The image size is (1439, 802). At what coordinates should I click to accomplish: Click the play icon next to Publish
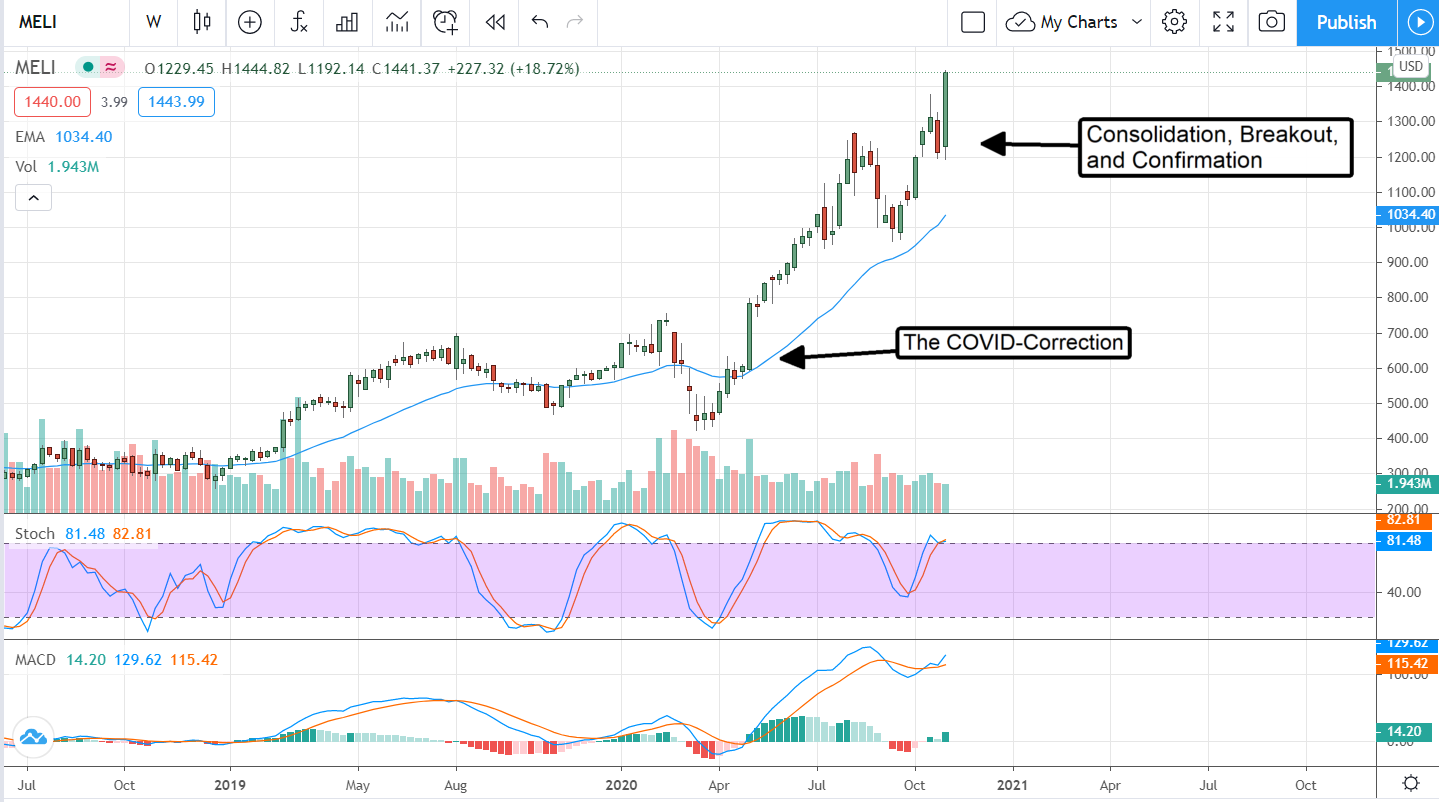click(x=1418, y=22)
